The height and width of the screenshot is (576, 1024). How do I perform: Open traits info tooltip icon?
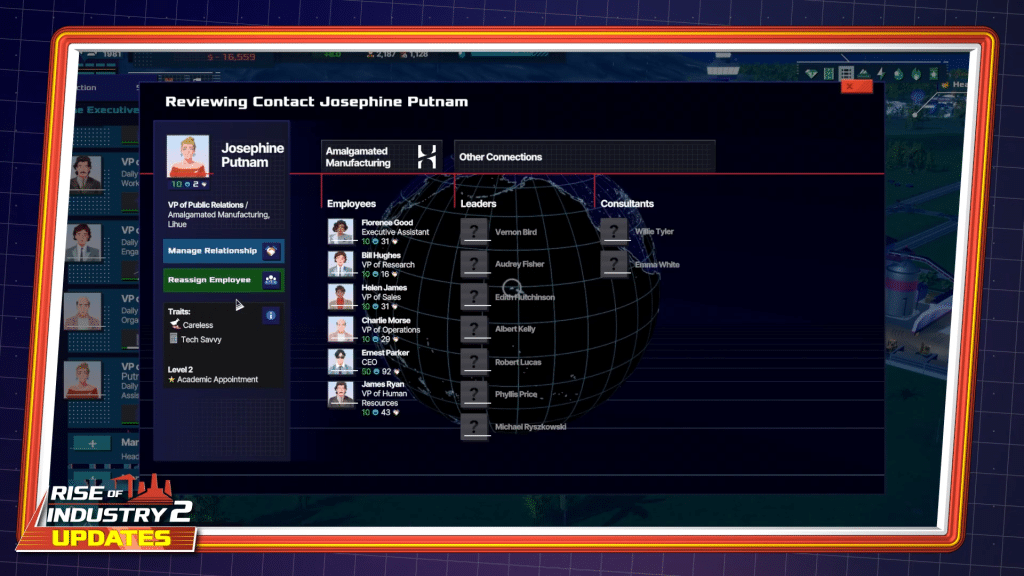pos(271,315)
